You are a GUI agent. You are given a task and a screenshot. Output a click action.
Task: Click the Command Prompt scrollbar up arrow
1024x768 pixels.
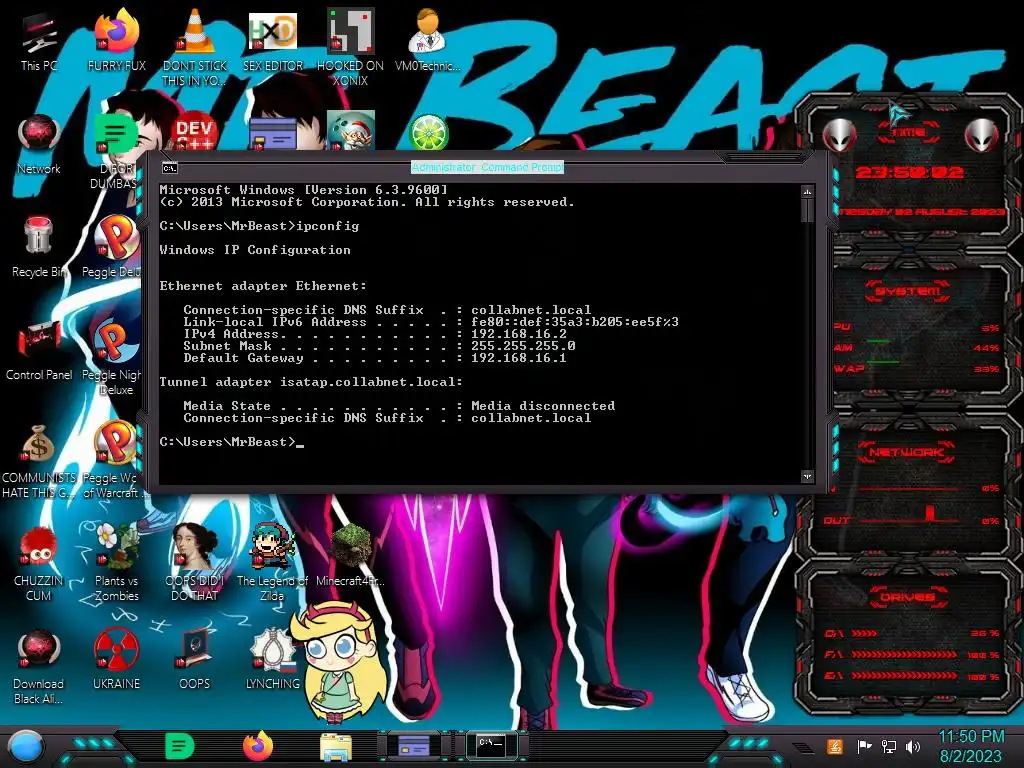pyautogui.click(x=807, y=192)
